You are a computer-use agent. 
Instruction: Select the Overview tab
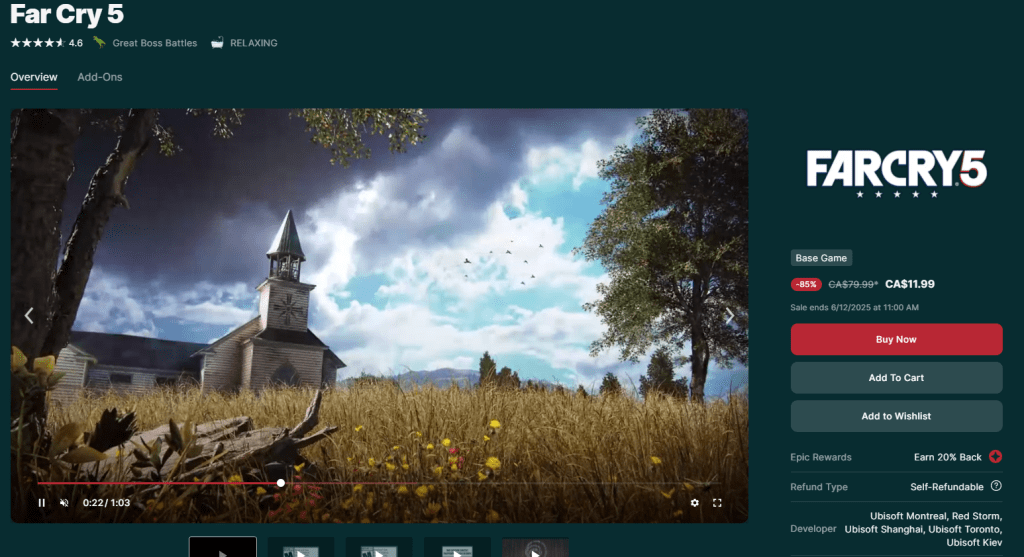coord(34,77)
